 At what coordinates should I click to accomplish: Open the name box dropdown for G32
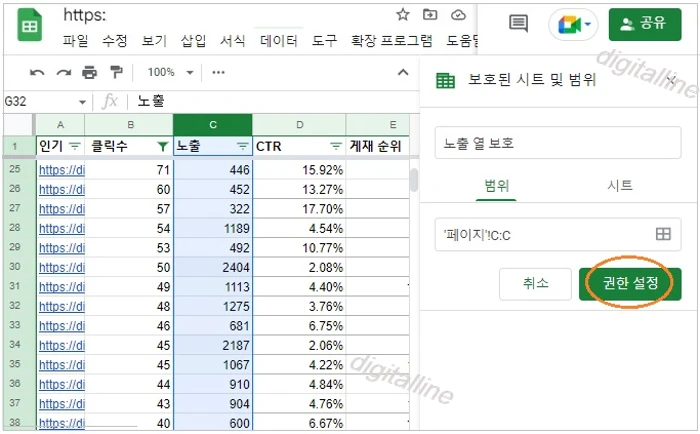82,102
